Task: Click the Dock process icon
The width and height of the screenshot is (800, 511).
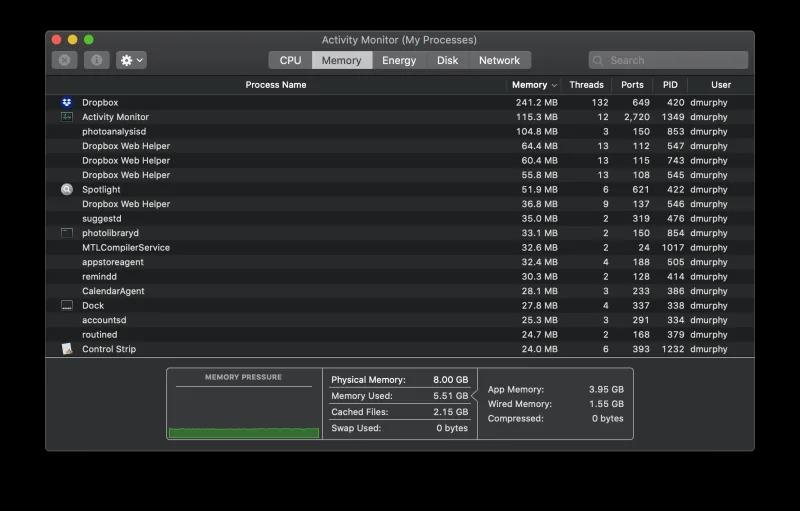Action: (67, 306)
